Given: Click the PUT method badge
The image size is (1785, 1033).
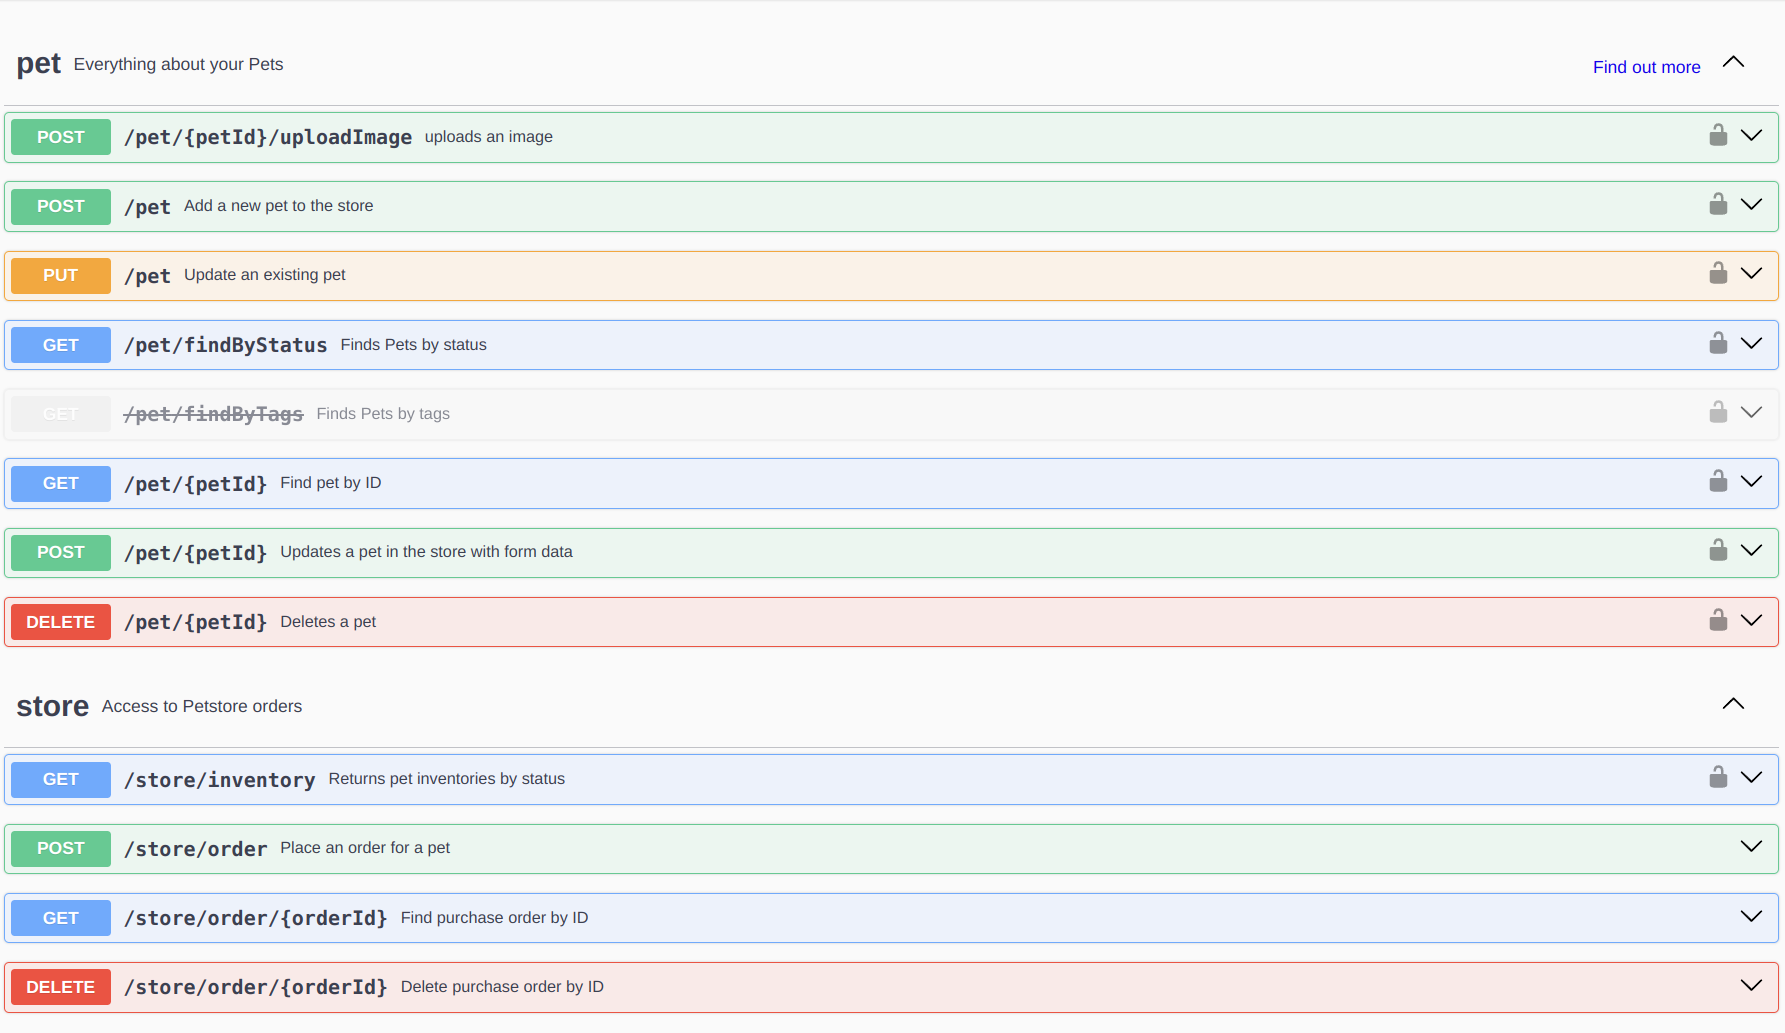Looking at the screenshot, I should coord(61,275).
